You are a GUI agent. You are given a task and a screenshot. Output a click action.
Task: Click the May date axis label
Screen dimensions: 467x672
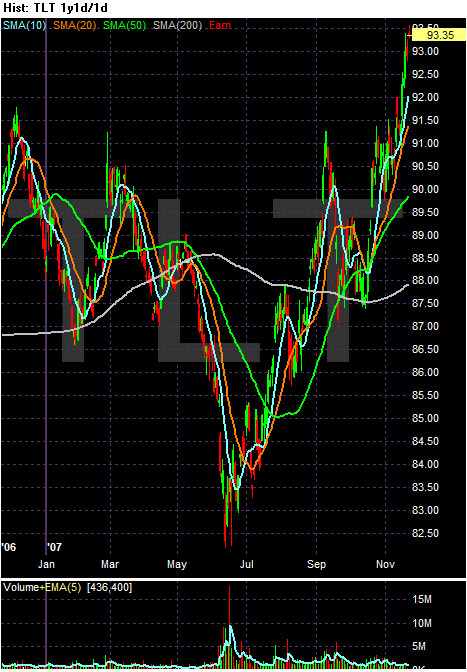click(177, 564)
